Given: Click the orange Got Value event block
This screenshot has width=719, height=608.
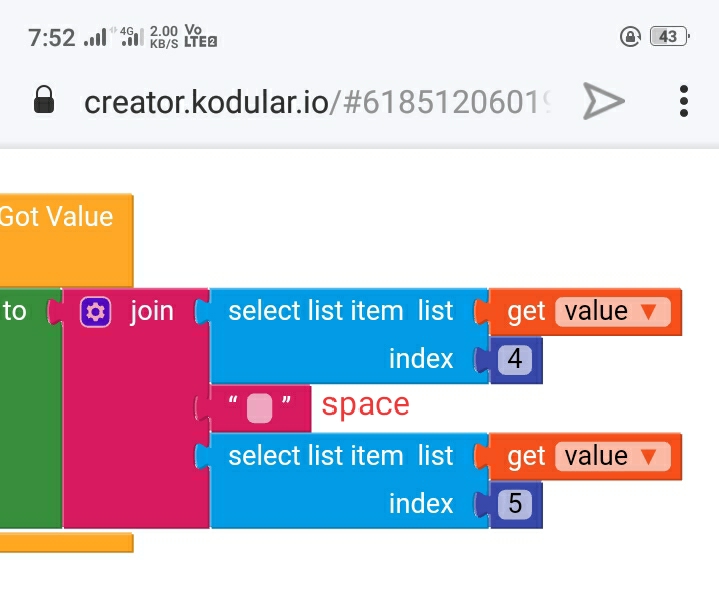Looking at the screenshot, I should pyautogui.click(x=66, y=240).
